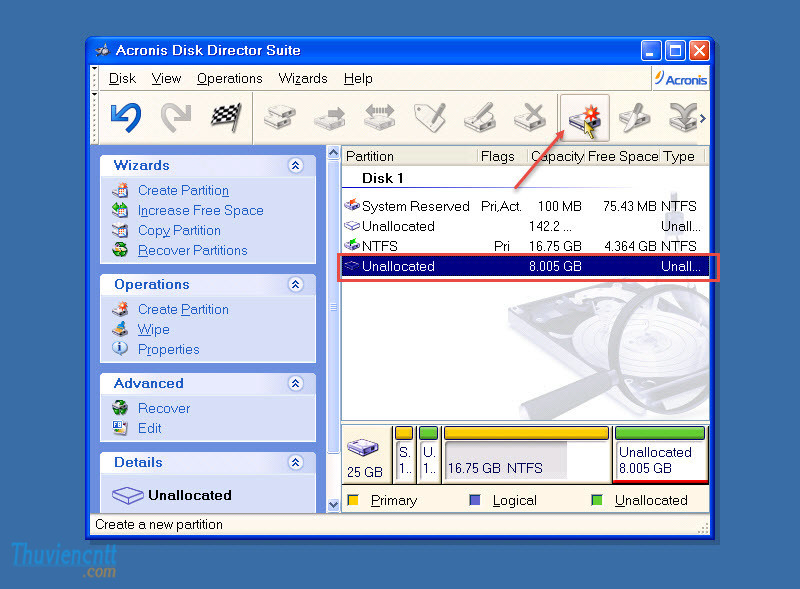Select the System Reserved partition row
Image resolution: width=800 pixels, height=589 pixels.
pyautogui.click(x=525, y=206)
